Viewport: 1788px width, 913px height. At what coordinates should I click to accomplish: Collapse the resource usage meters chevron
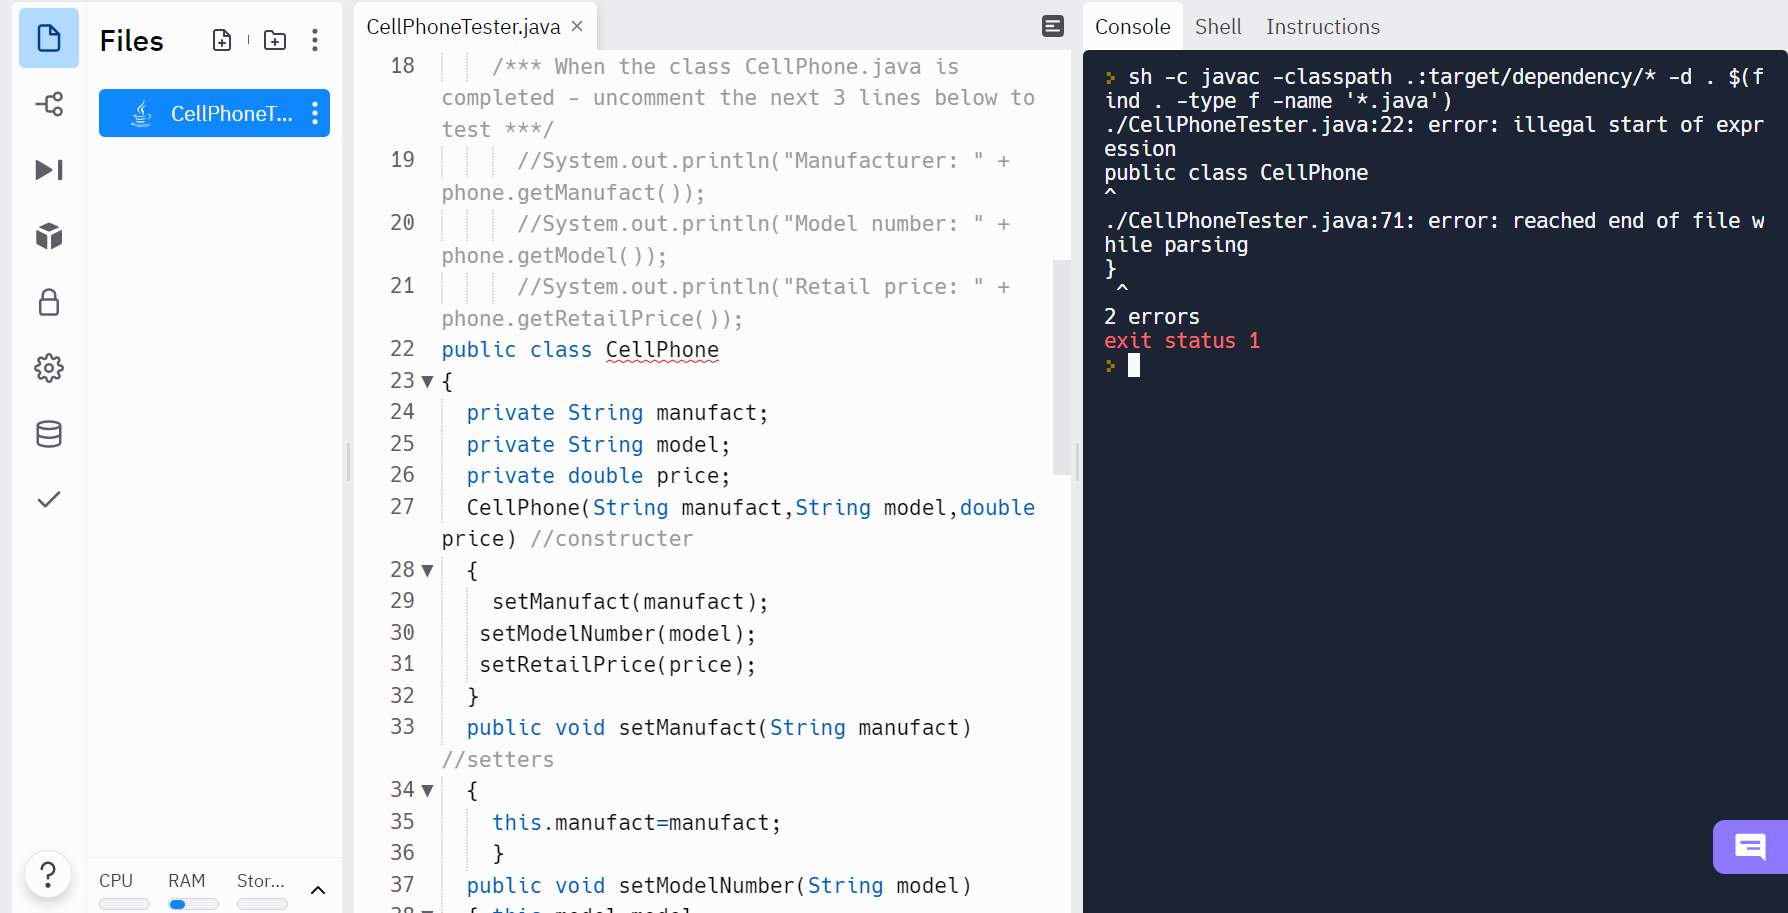(318, 889)
